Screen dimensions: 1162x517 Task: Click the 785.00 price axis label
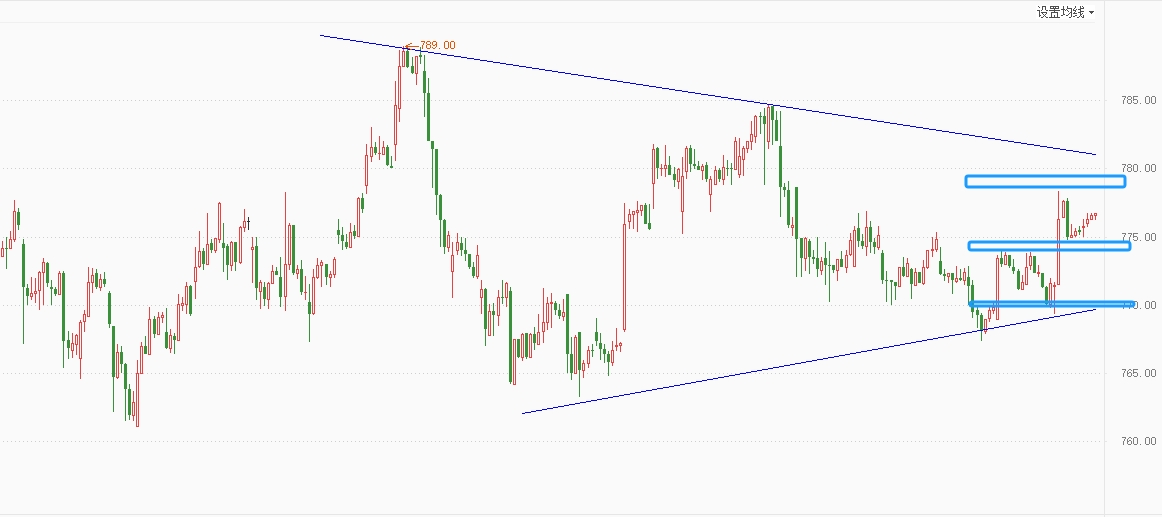click(1139, 100)
